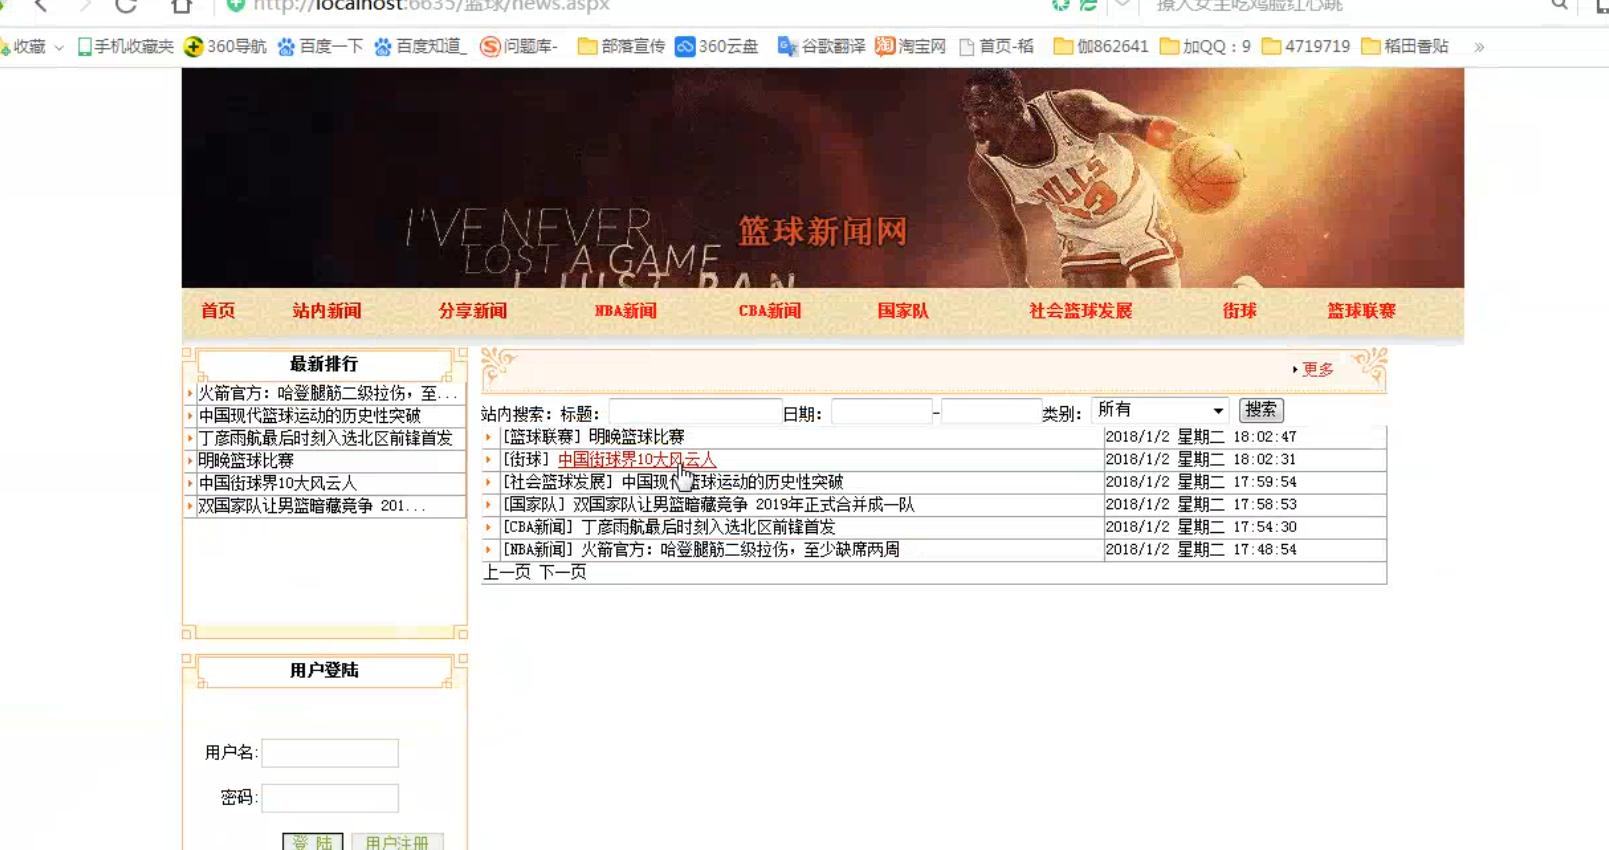Open the 百度知道 bookmark
Viewport: 1609px width, 850px height.
coord(420,46)
